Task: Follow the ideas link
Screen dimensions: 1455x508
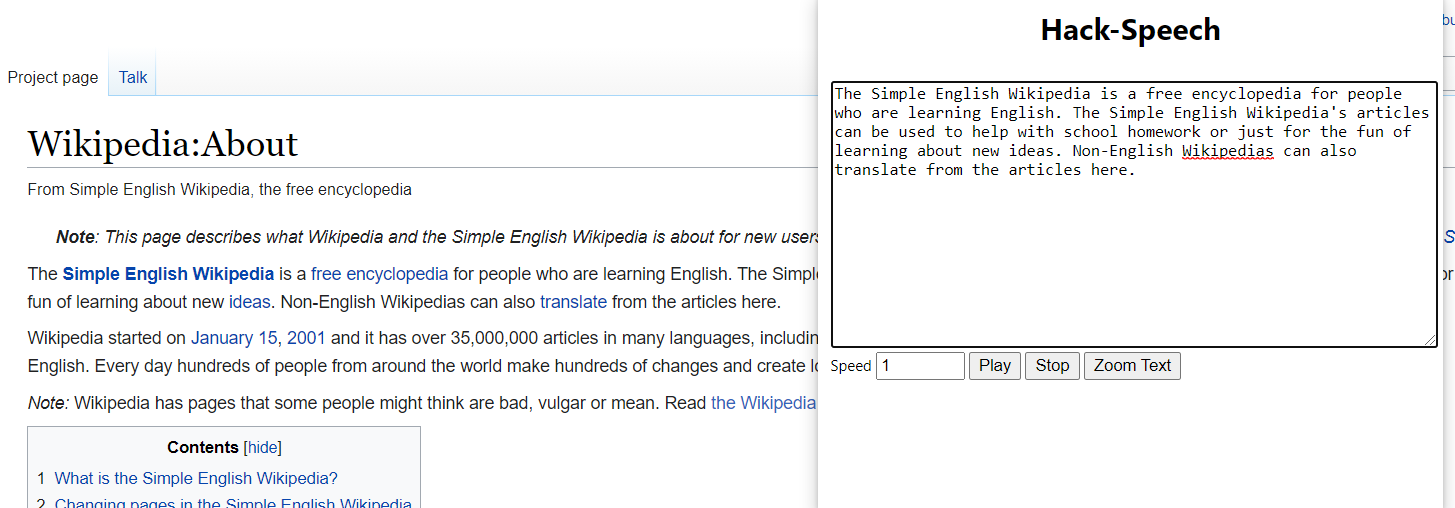Action: tap(249, 302)
